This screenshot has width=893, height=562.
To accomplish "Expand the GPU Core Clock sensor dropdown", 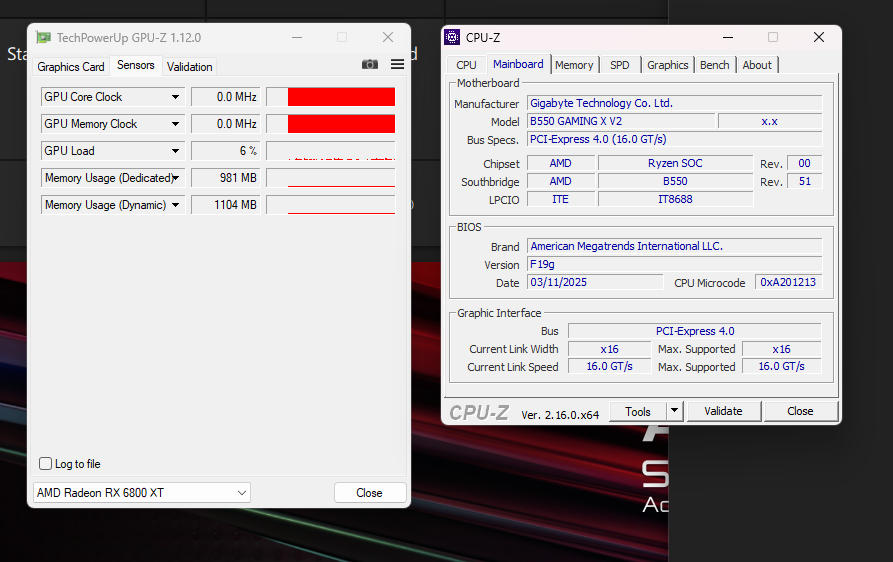I will (x=175, y=97).
